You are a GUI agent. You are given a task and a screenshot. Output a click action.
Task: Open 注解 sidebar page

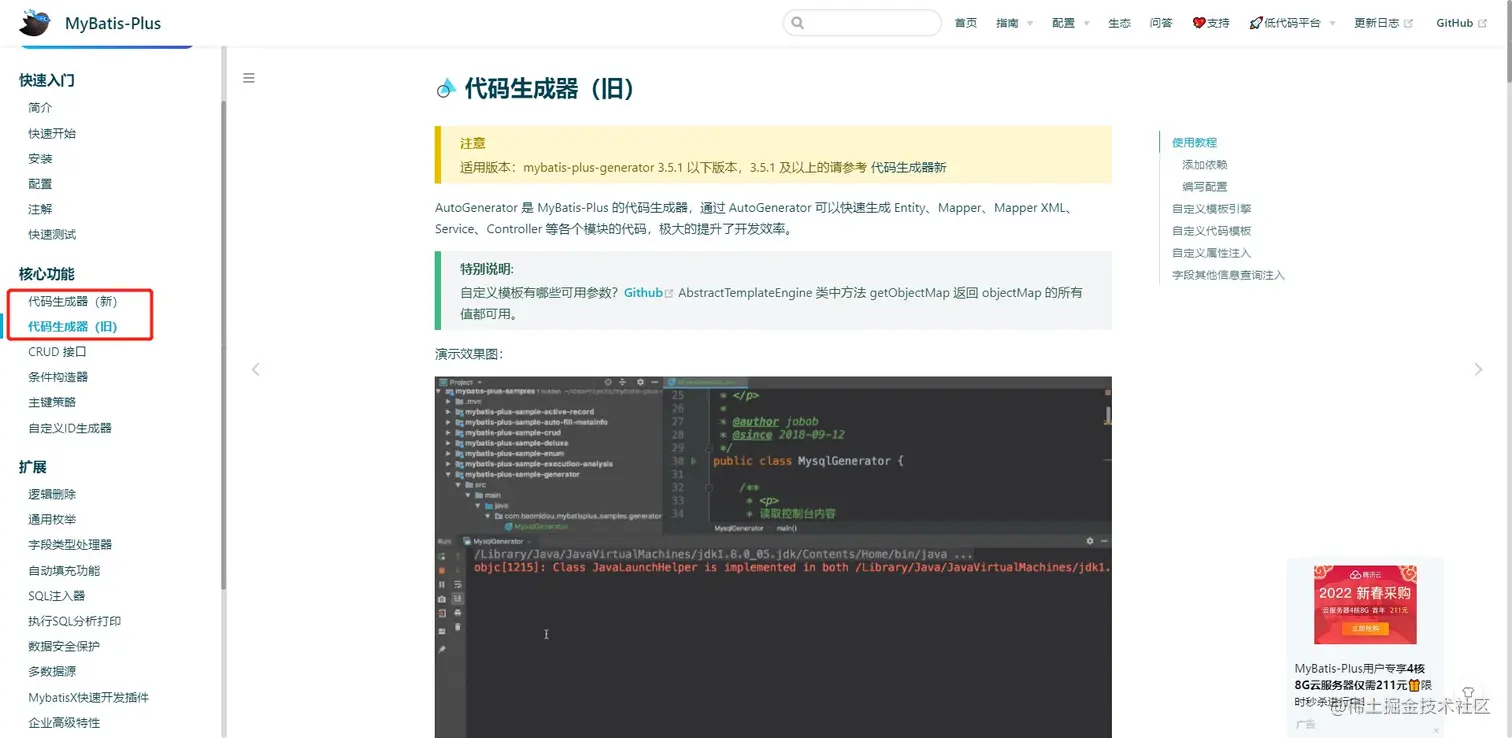click(x=40, y=209)
